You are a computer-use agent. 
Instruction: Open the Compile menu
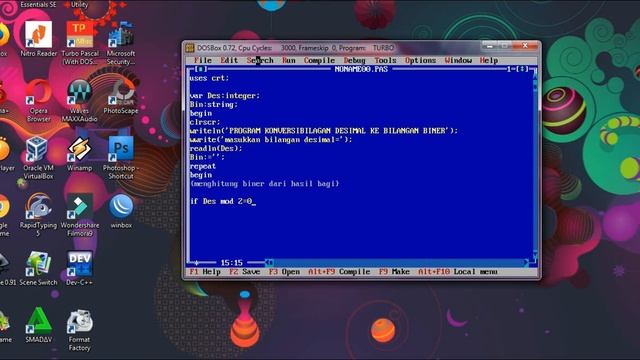(319, 60)
